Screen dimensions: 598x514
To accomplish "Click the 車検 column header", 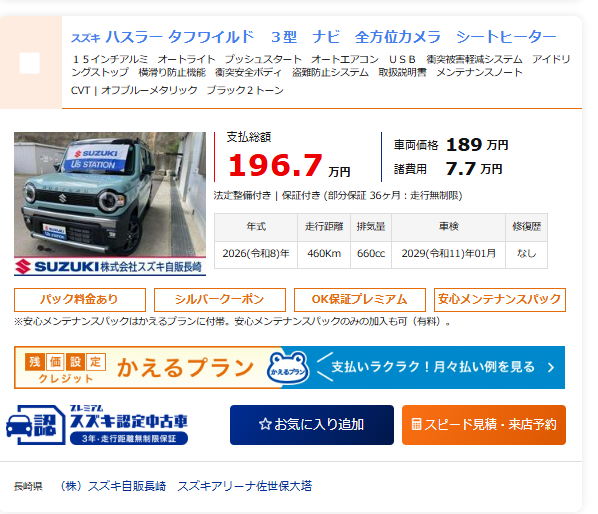I will point(448,227).
